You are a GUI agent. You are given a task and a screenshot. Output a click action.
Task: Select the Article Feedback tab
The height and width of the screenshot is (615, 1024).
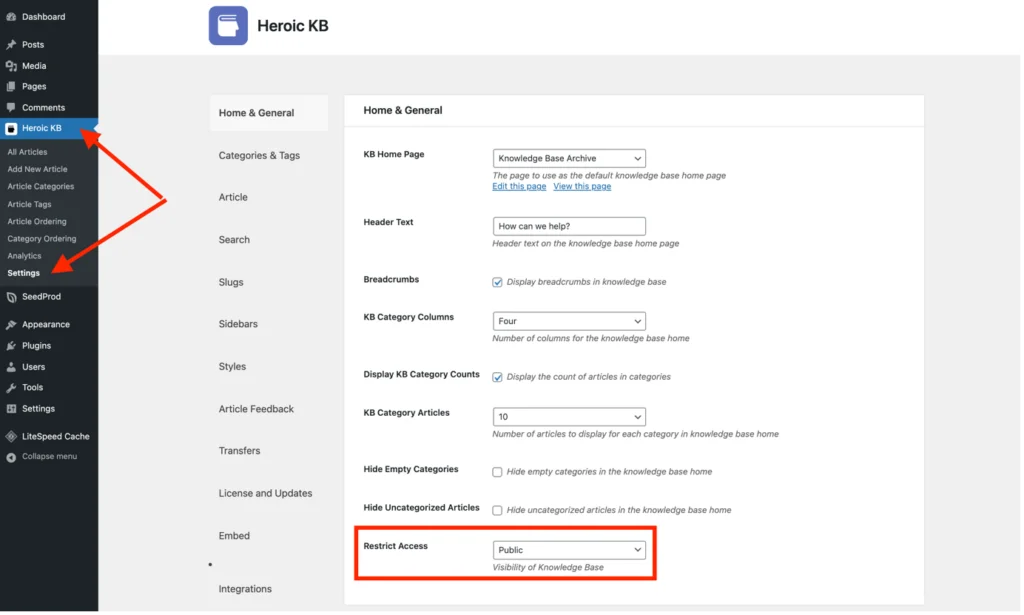pos(257,410)
